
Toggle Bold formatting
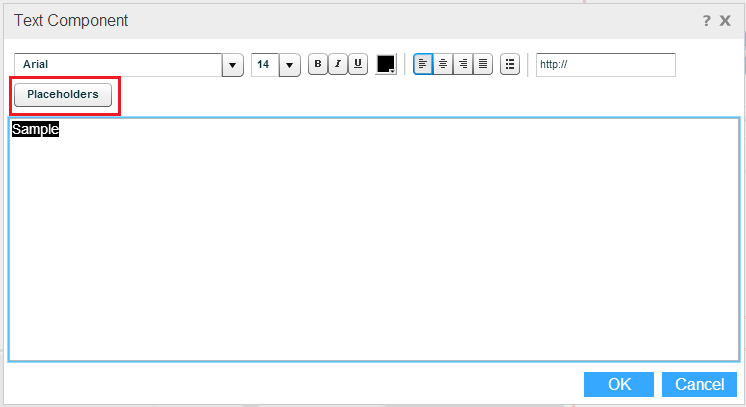pyautogui.click(x=318, y=64)
